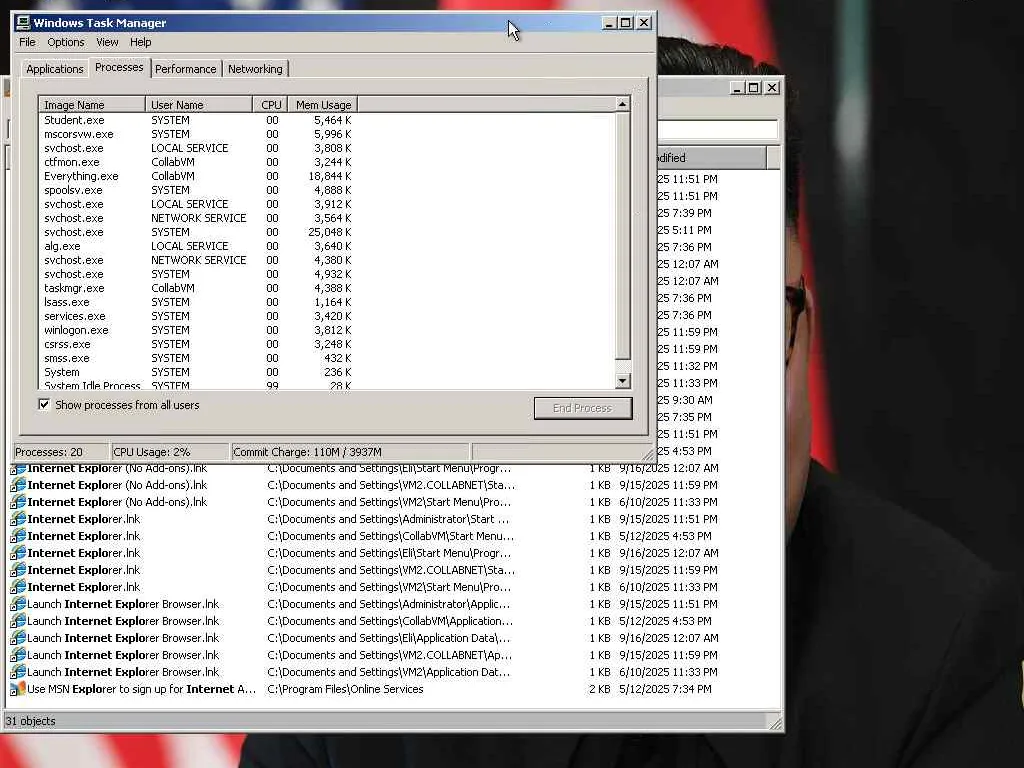Open the Networking tab
This screenshot has width=1024, height=768.
tap(255, 69)
